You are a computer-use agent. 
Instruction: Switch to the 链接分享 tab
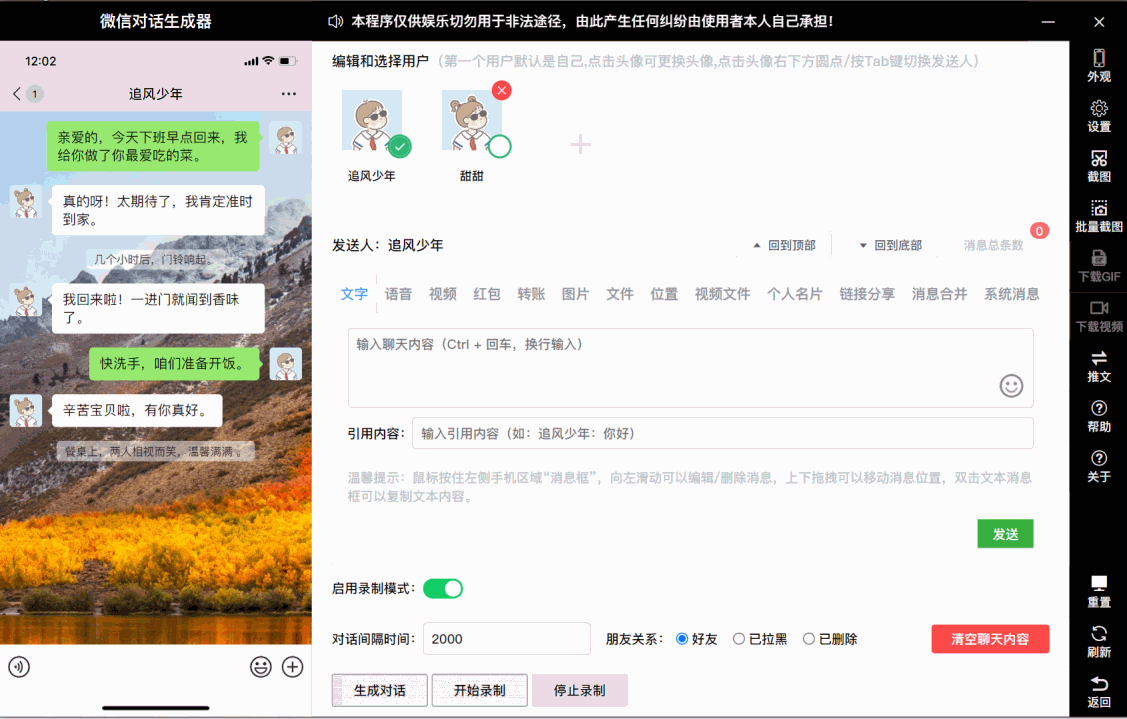(867, 294)
